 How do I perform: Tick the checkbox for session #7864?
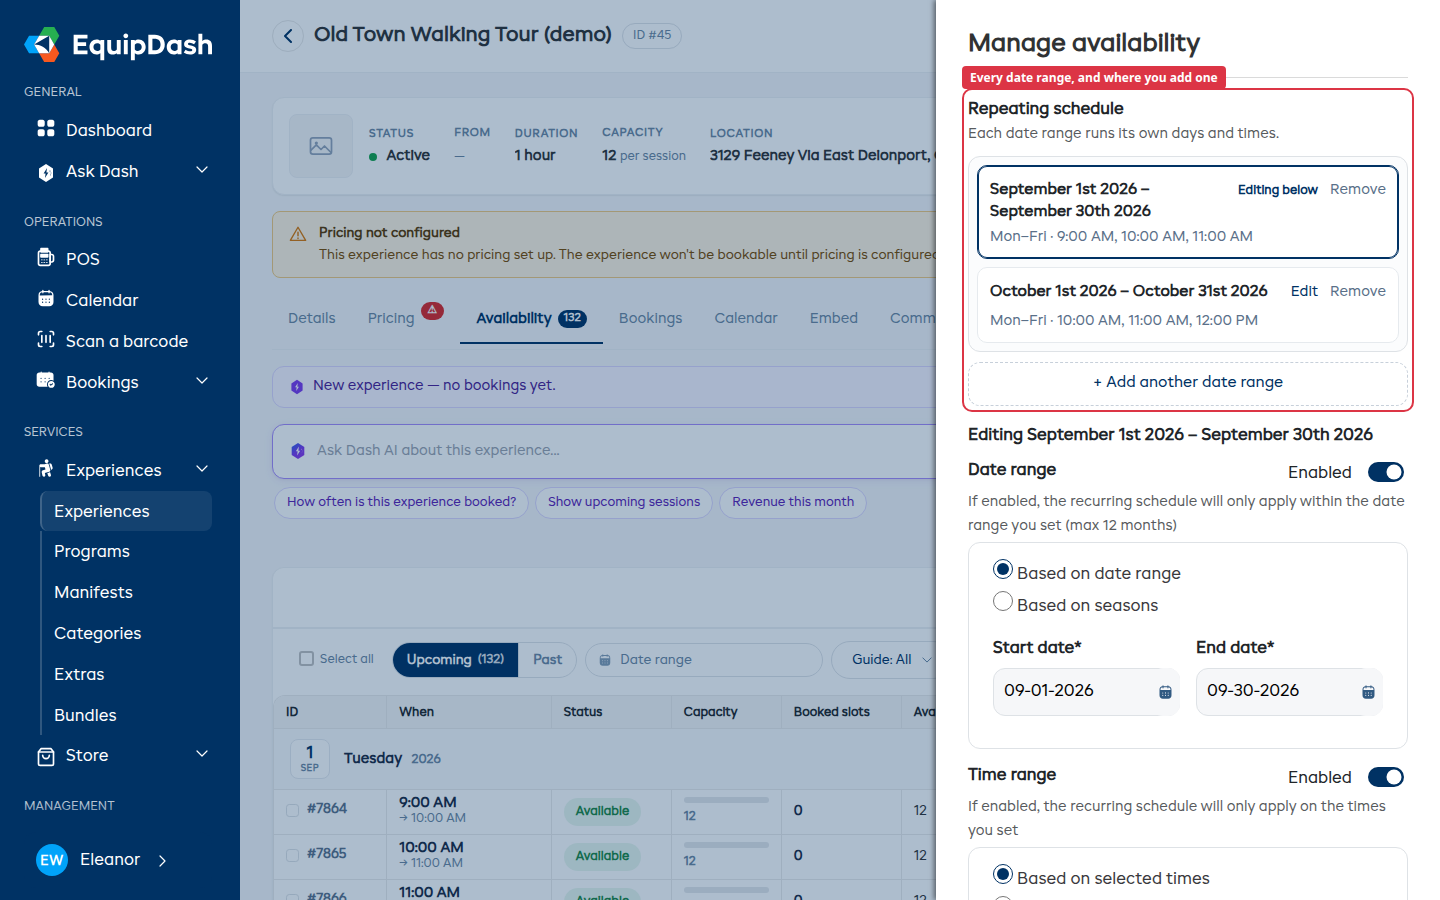click(292, 810)
